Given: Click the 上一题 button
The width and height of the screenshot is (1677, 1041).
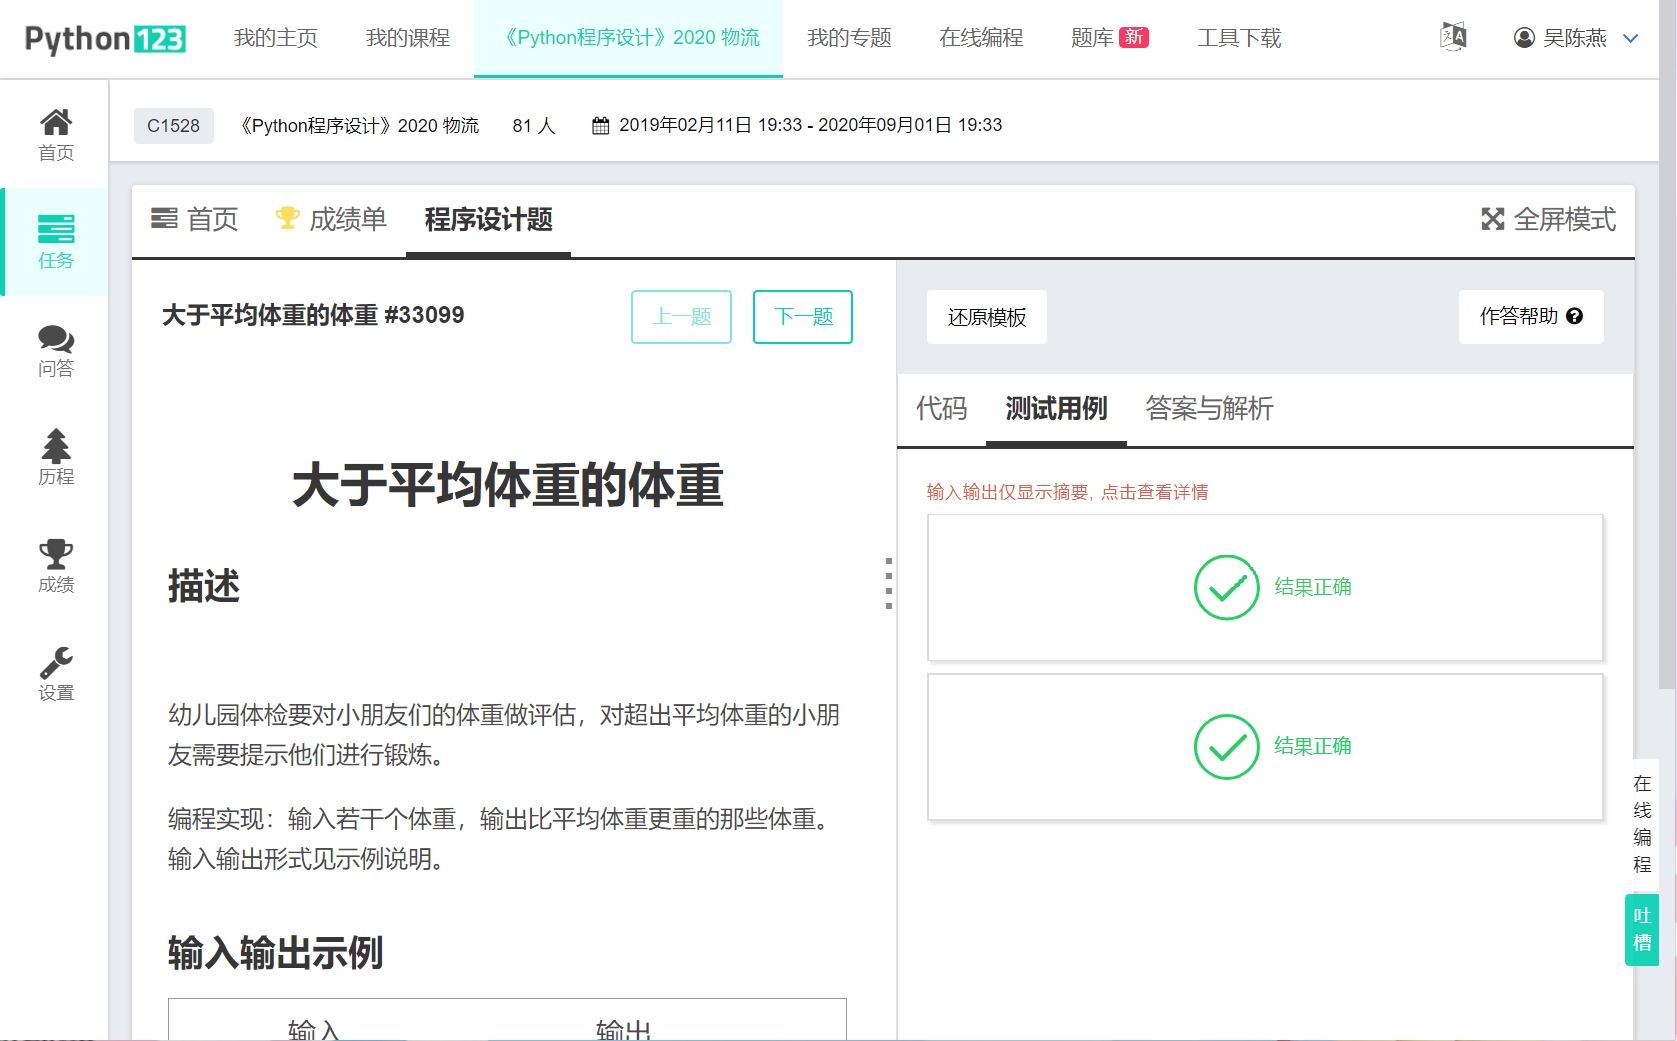Looking at the screenshot, I should point(682,317).
